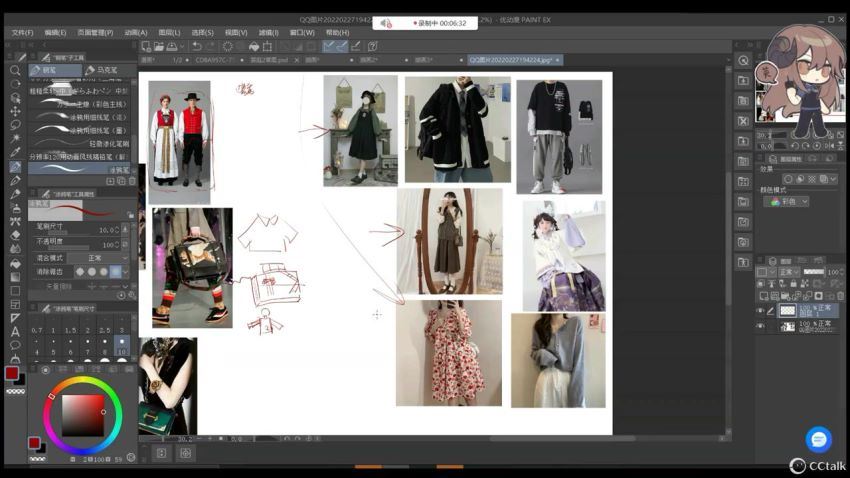Select the Fill bucket tool
Viewport: 850px width, 478px height.
(x=15, y=263)
